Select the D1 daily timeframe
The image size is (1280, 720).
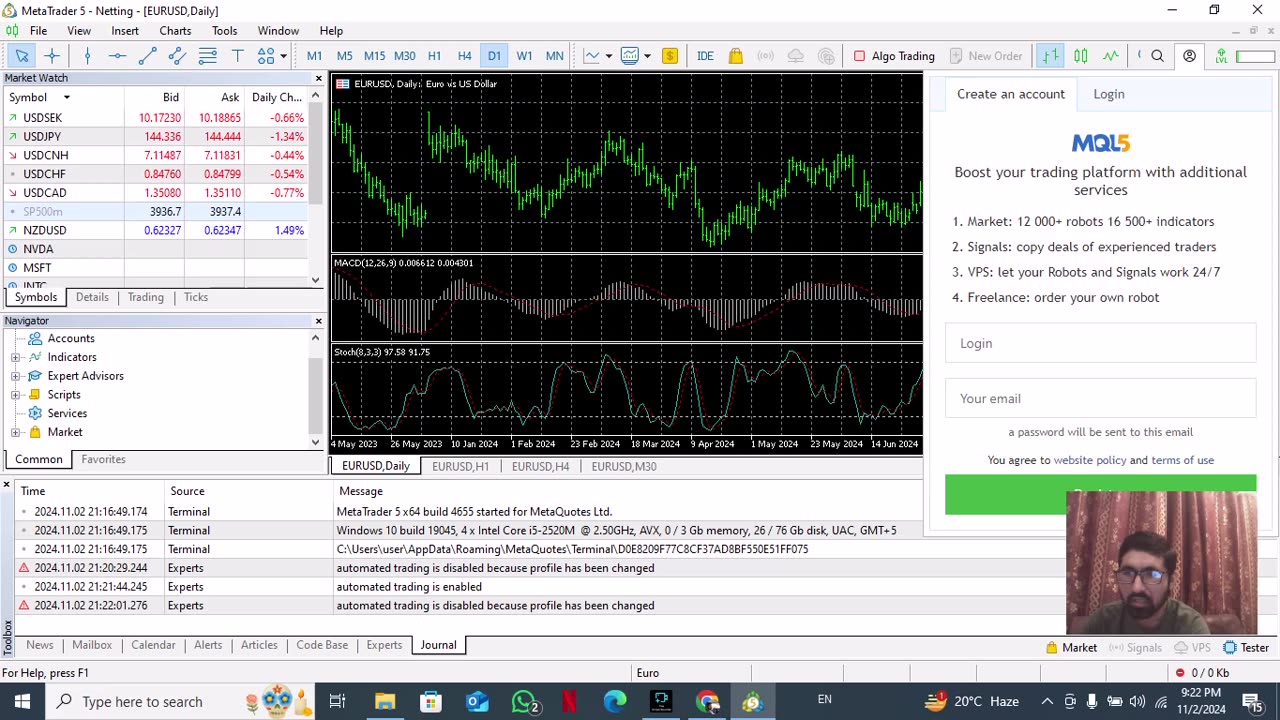pyautogui.click(x=494, y=56)
